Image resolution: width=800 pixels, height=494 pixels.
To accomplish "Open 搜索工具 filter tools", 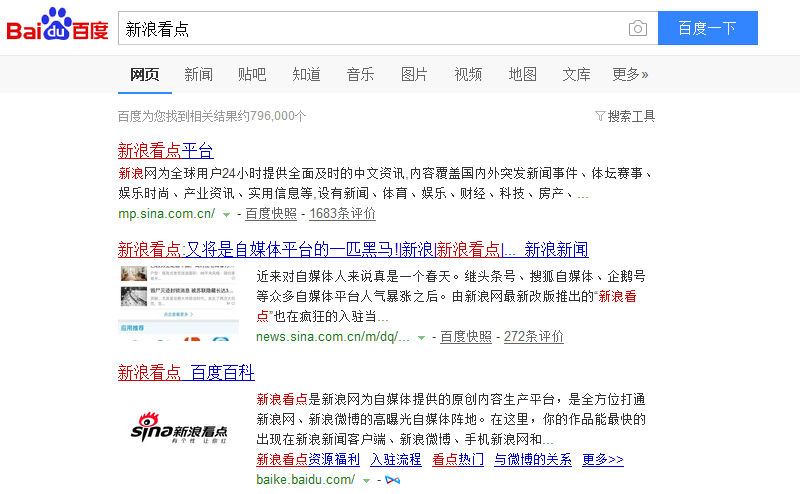I will [625, 116].
